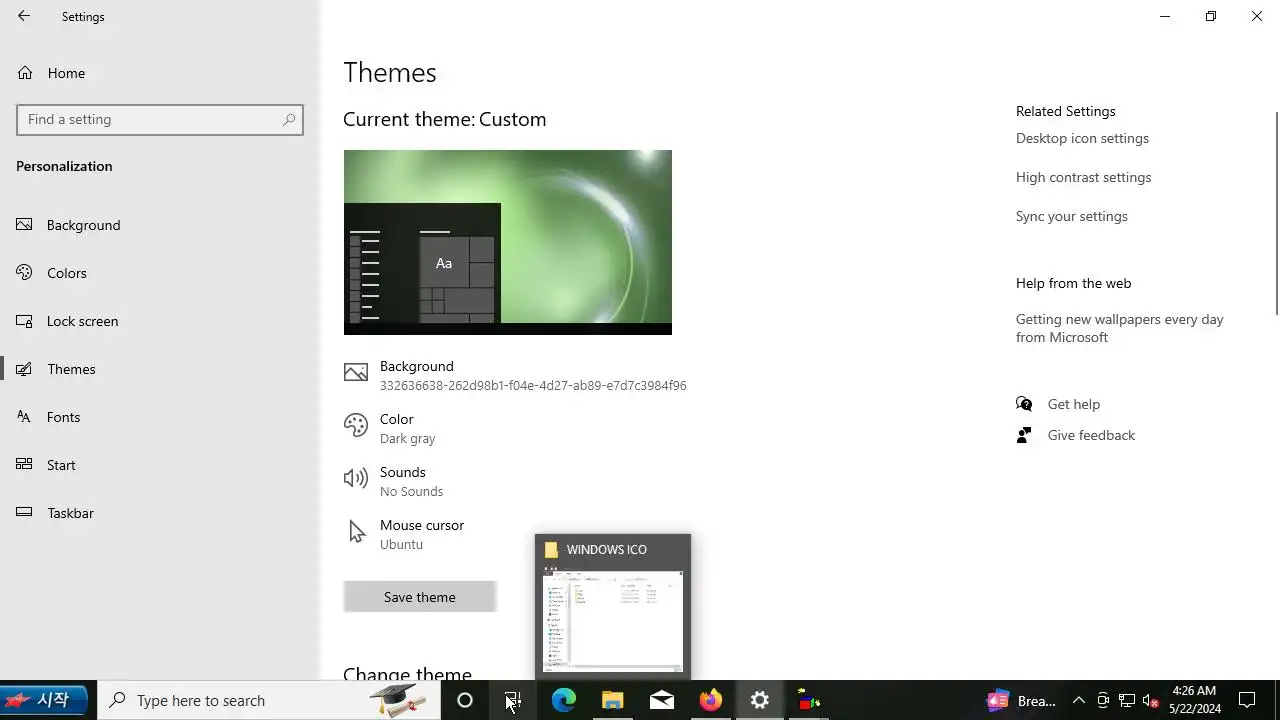Viewport: 1280px width, 720px height.
Task: Open Desktop icon settings link
Action: [1082, 138]
